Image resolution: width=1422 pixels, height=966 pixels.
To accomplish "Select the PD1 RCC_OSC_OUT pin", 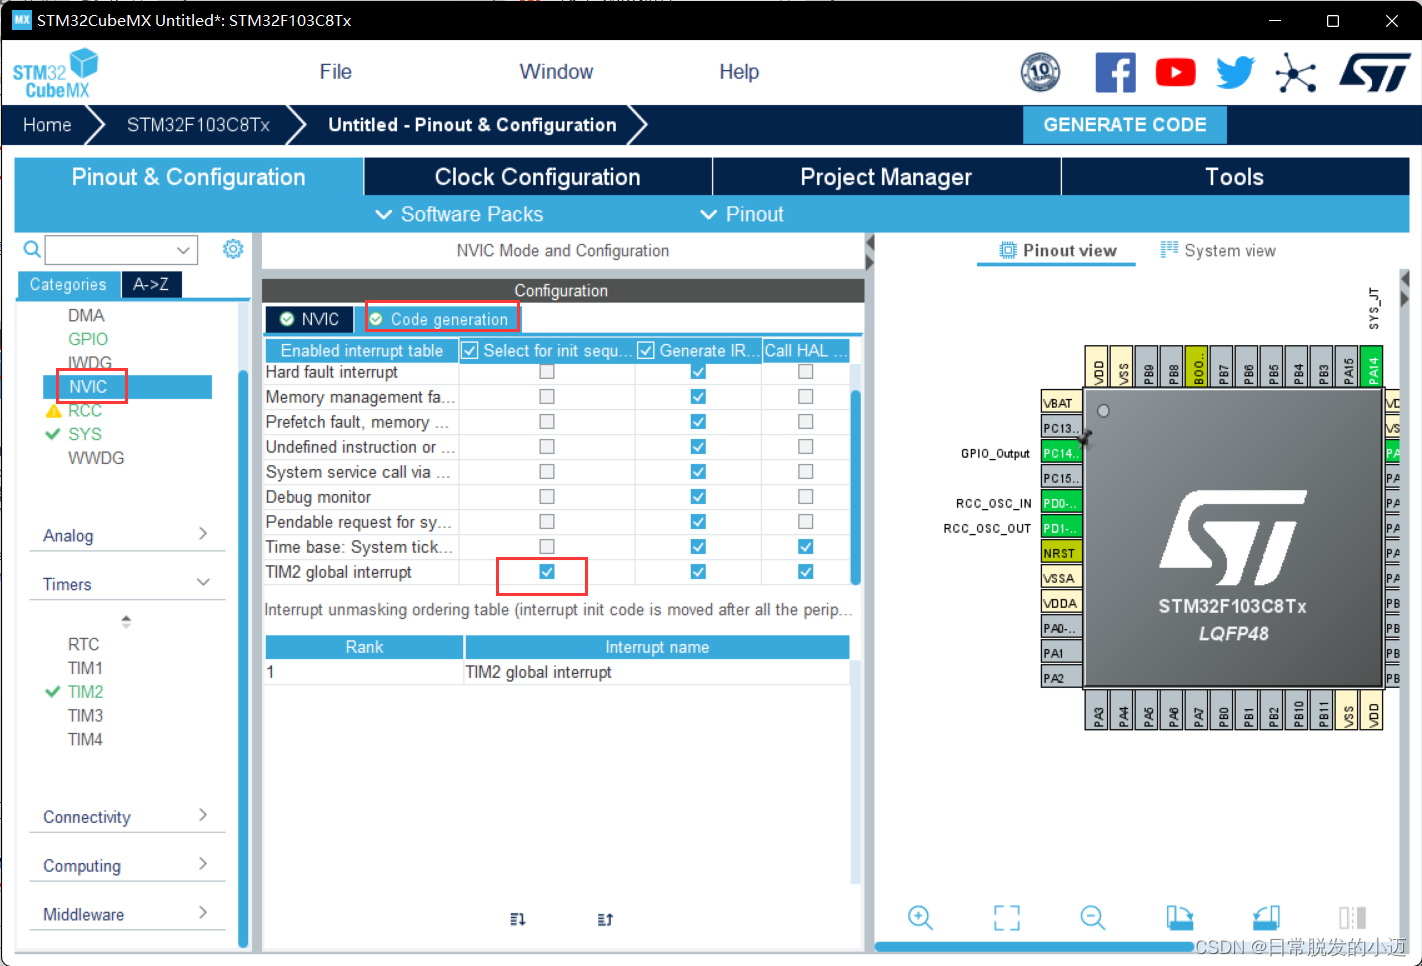I will tap(1061, 528).
